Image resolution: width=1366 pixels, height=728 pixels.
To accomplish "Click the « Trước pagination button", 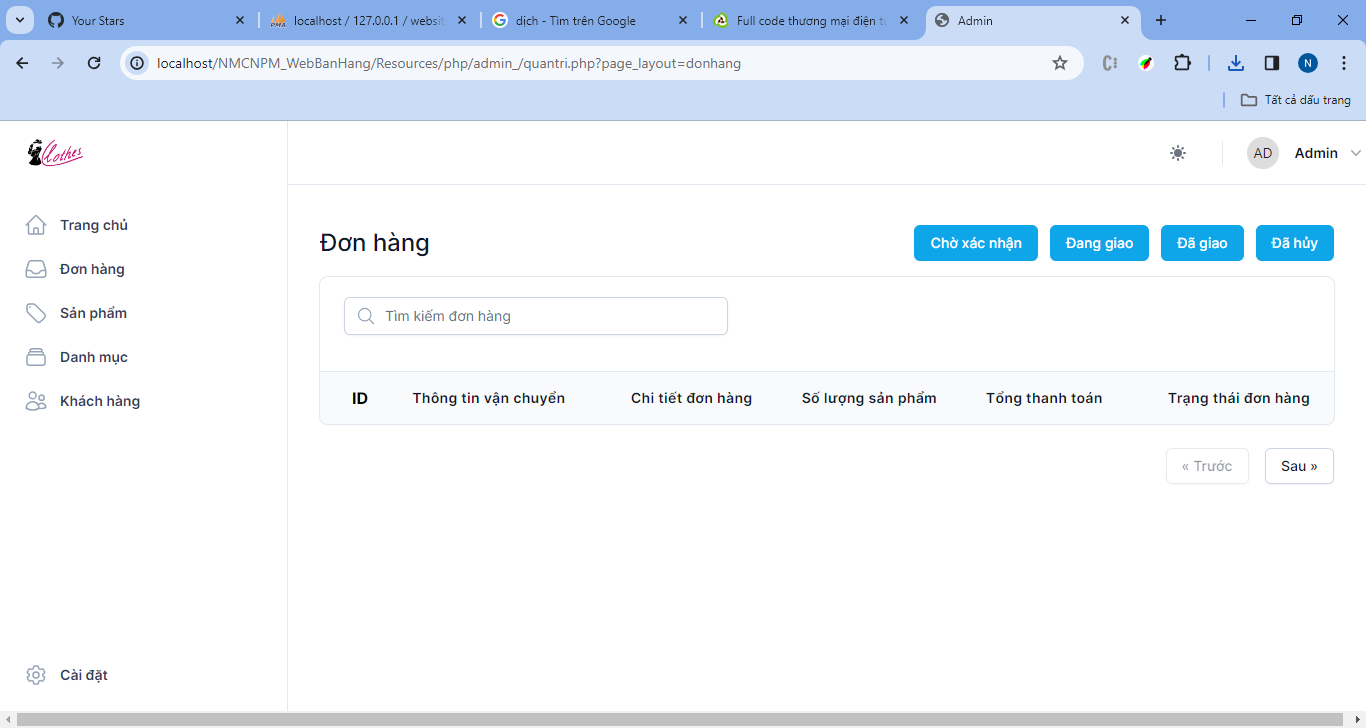I will [1207, 466].
